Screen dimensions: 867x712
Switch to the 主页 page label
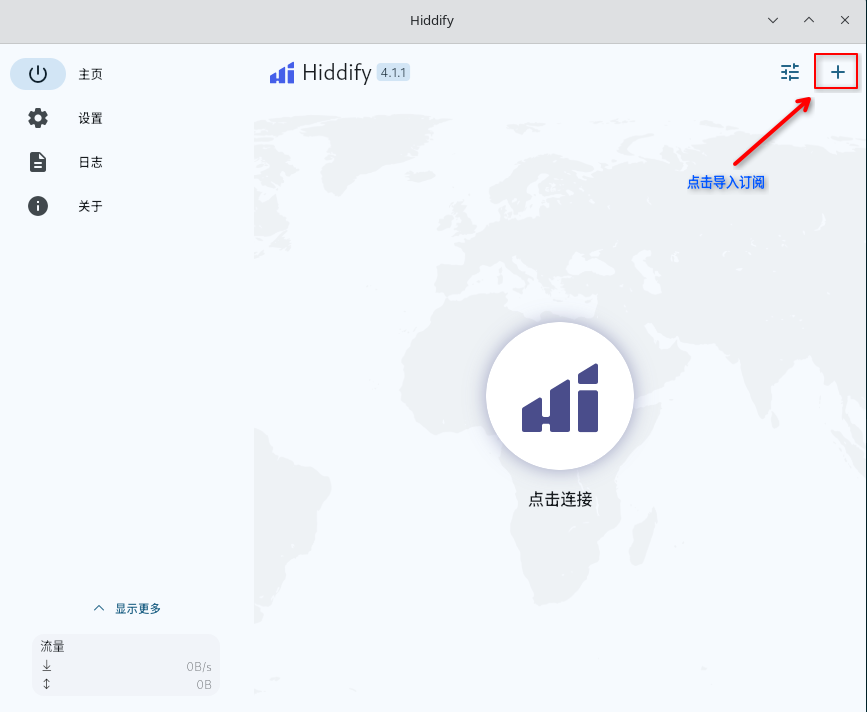click(x=91, y=74)
